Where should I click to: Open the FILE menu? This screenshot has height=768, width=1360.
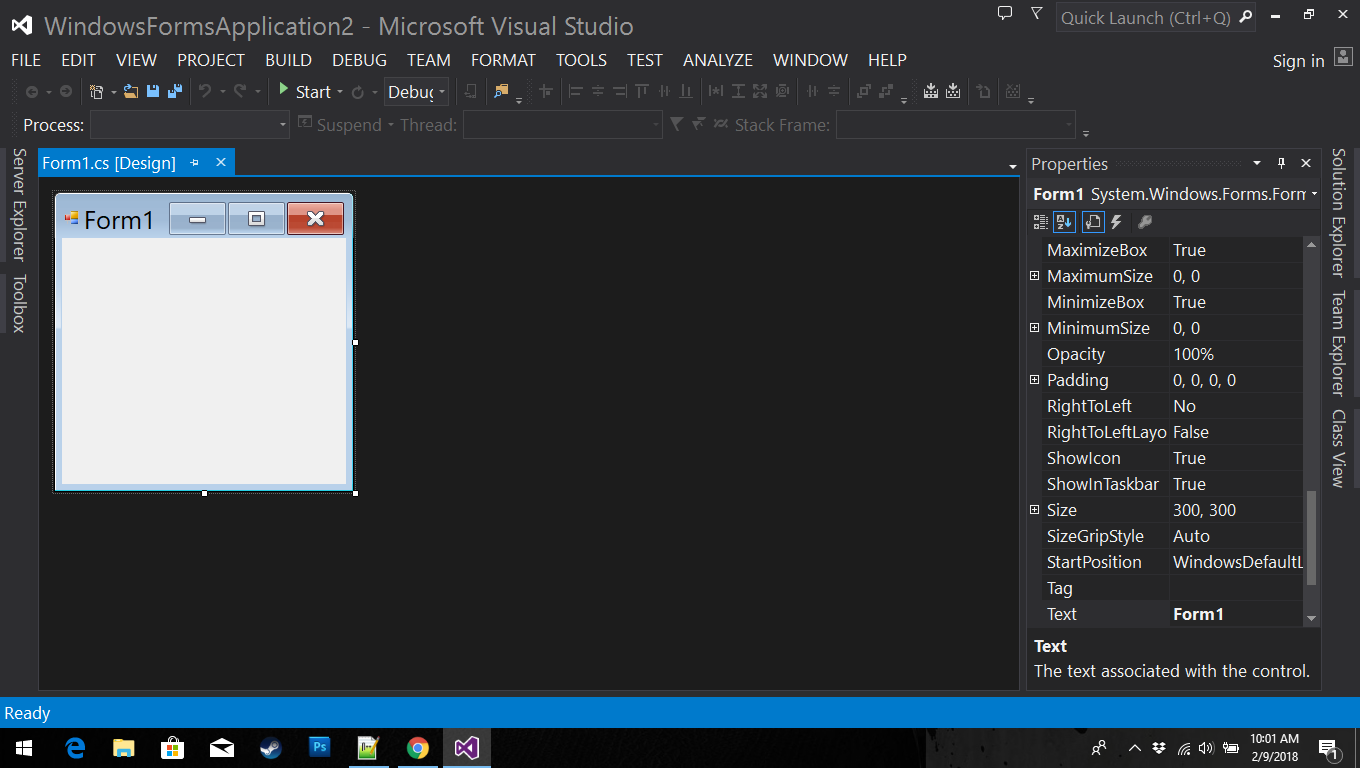(26, 60)
